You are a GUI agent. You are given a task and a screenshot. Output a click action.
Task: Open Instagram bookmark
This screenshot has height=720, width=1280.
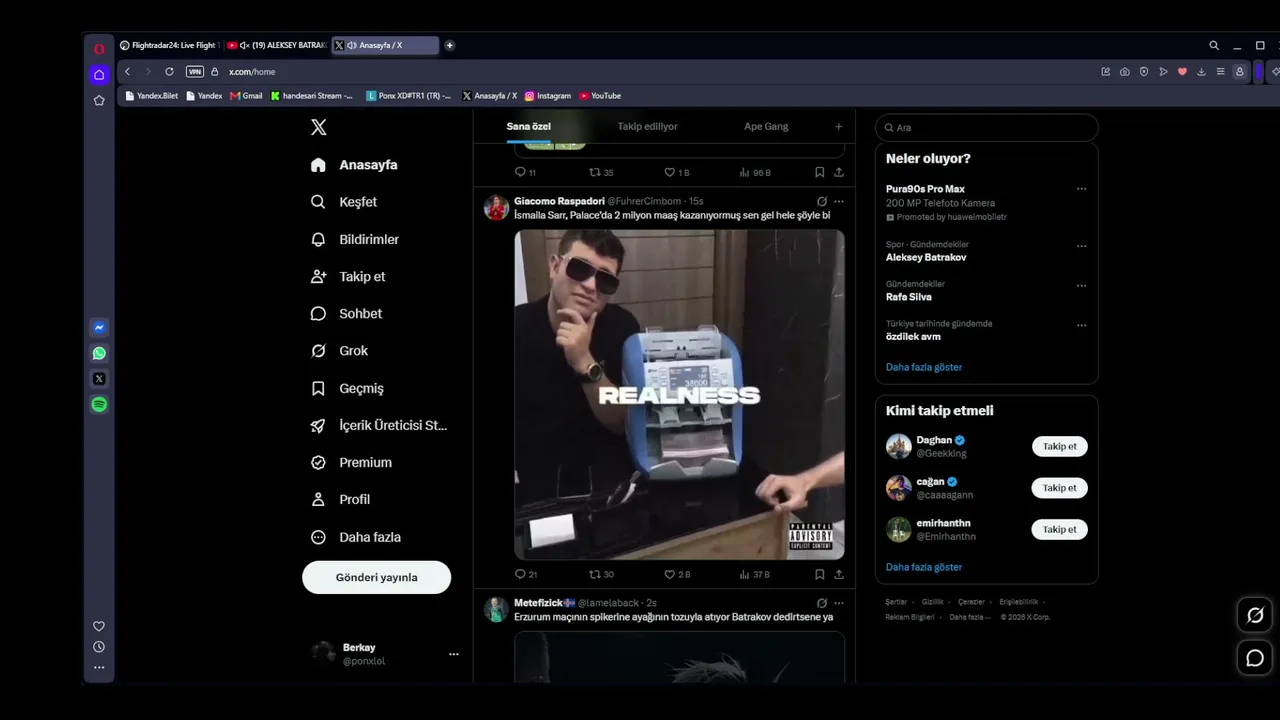click(548, 96)
